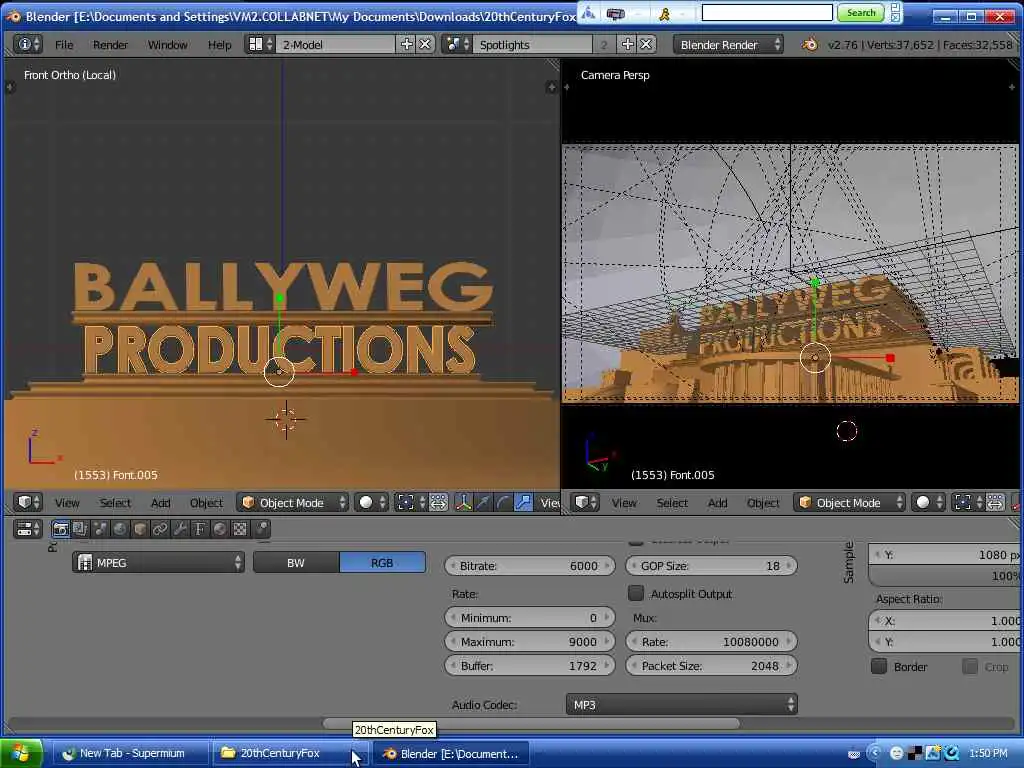Viewport: 1024px width, 768px height.
Task: Open the World properties tab
Action: click(120, 529)
